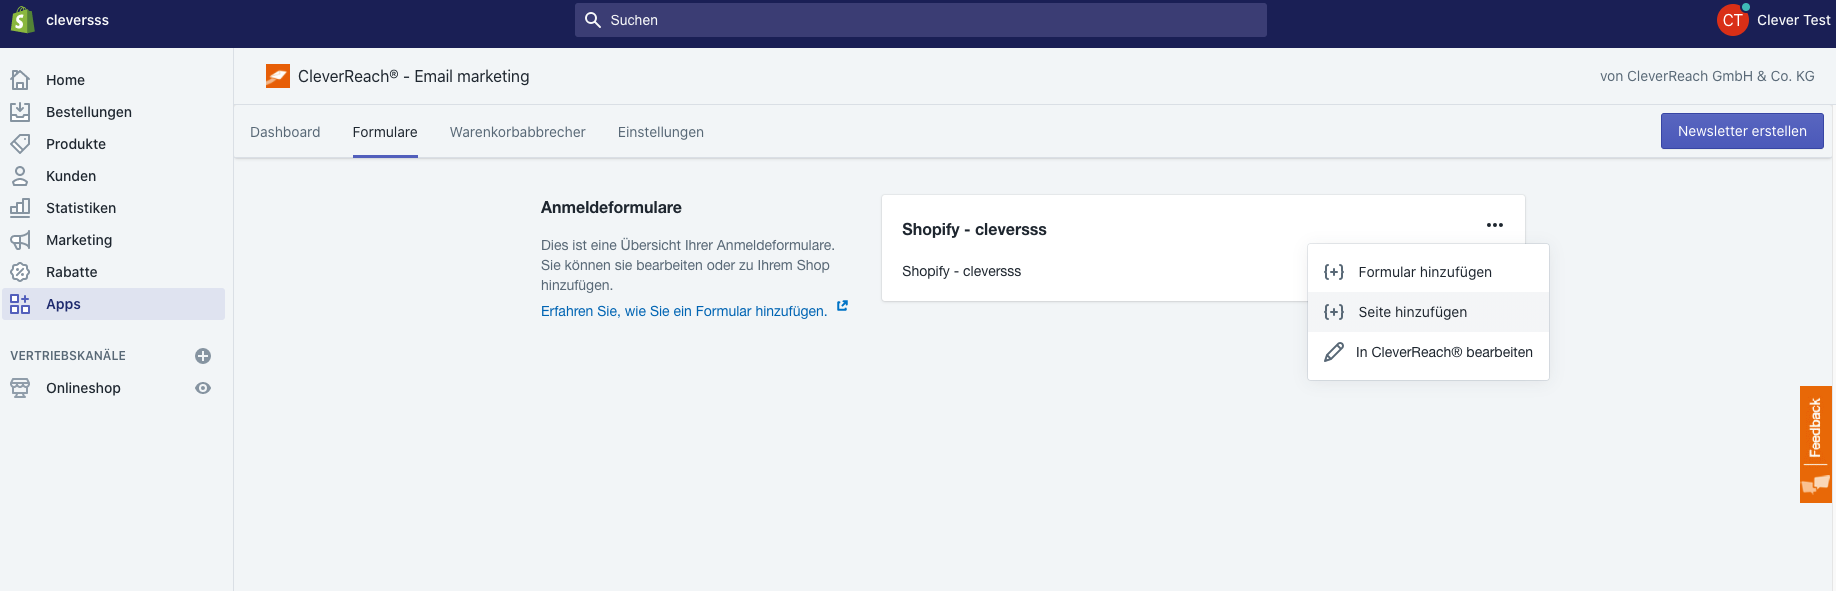Click into the Suchen search field

[920, 20]
